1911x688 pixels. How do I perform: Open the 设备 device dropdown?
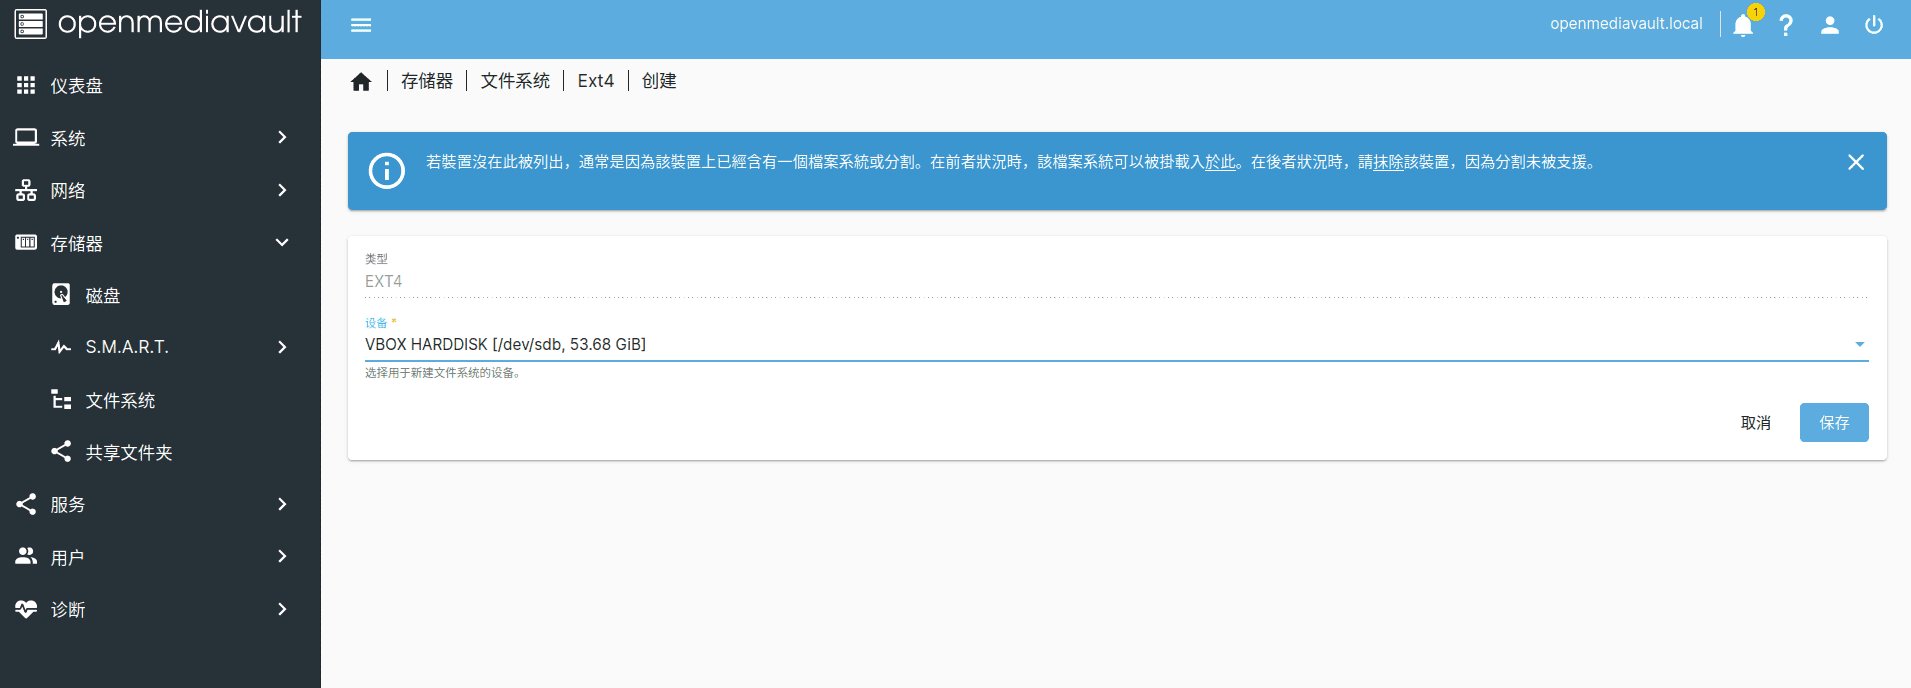click(x=1115, y=344)
